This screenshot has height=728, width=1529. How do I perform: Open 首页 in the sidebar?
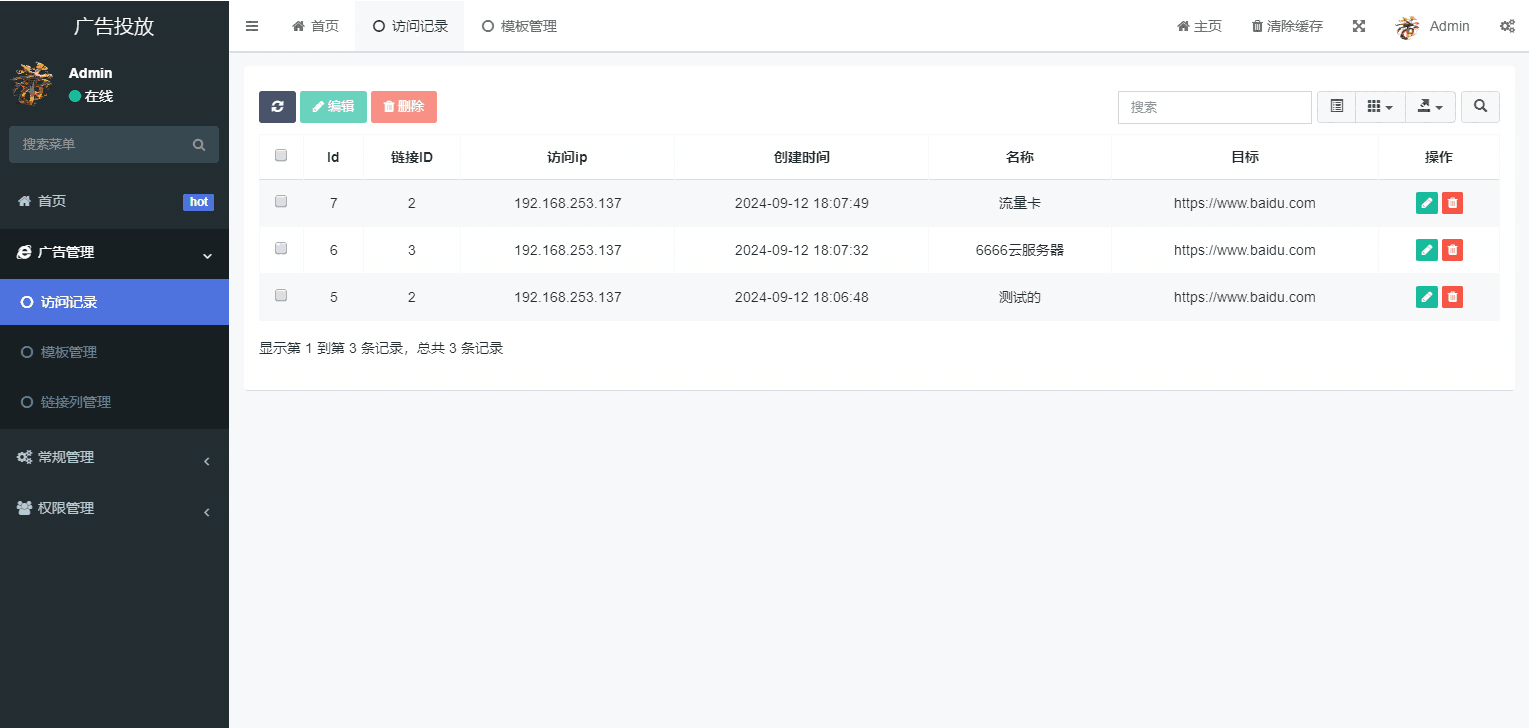pos(114,202)
